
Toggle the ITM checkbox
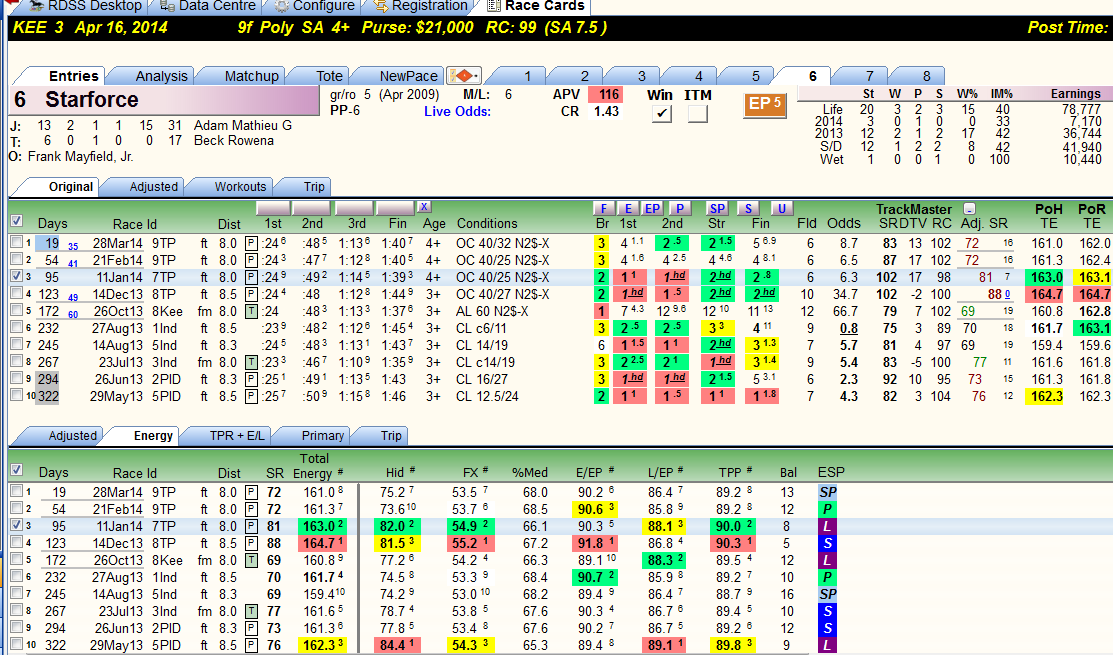tap(697, 113)
